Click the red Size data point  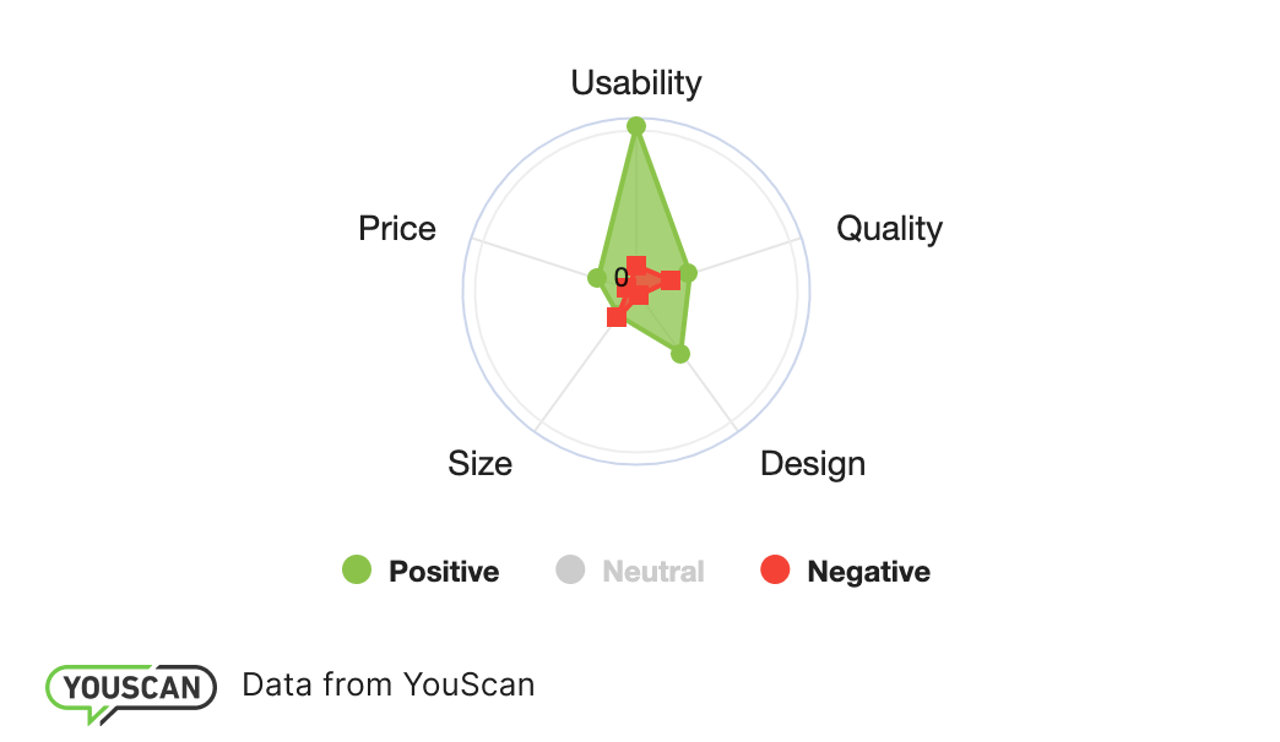click(617, 317)
